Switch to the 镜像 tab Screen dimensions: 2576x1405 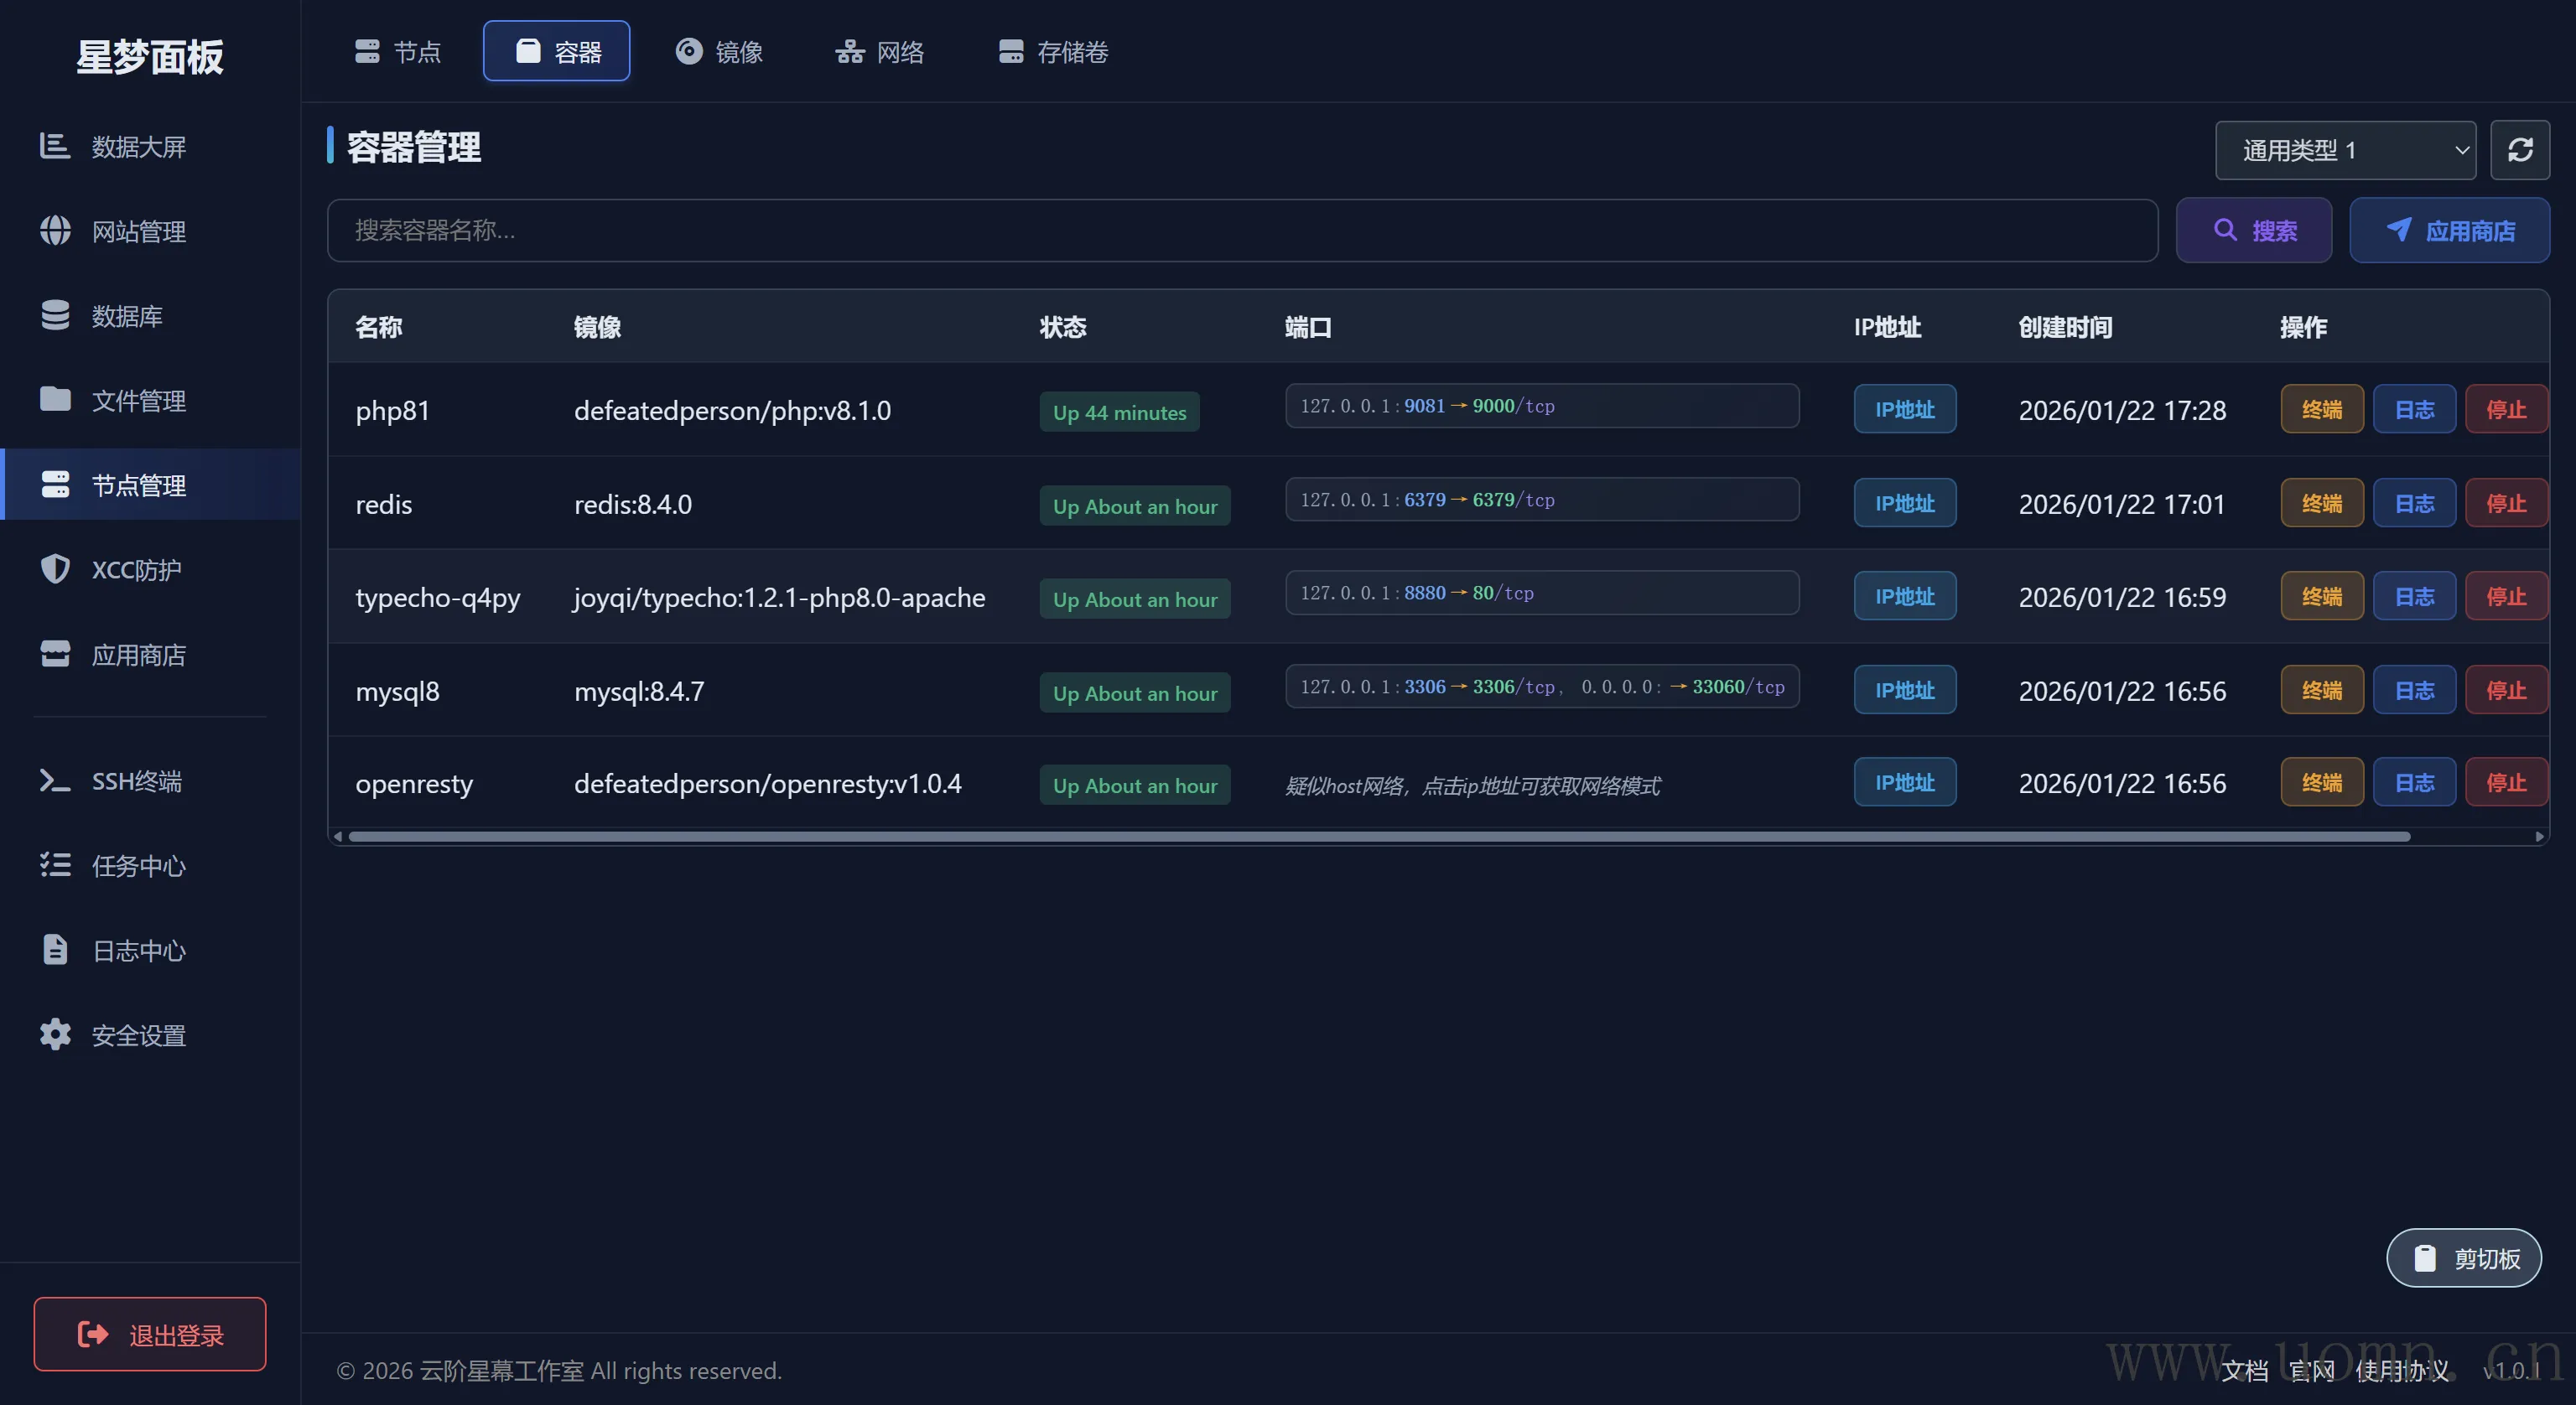coord(719,51)
